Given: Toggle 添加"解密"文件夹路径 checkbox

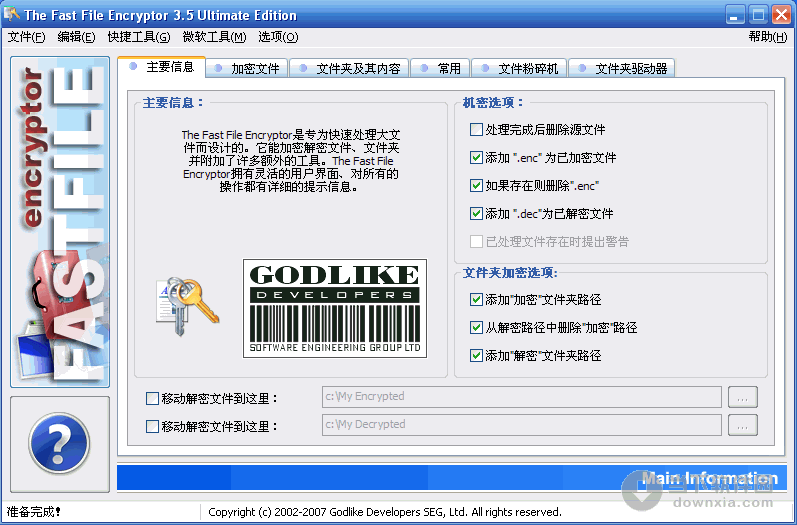Looking at the screenshot, I should 476,355.
